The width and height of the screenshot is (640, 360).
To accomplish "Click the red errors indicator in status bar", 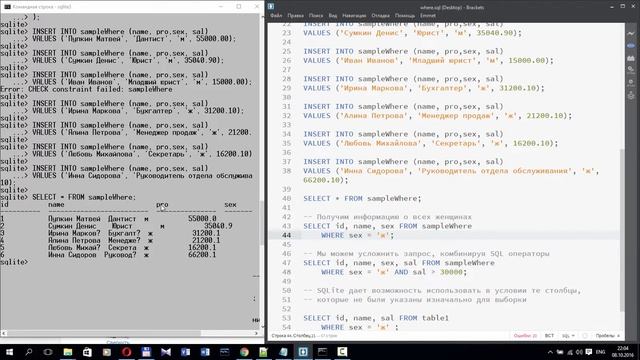I will [525, 336].
